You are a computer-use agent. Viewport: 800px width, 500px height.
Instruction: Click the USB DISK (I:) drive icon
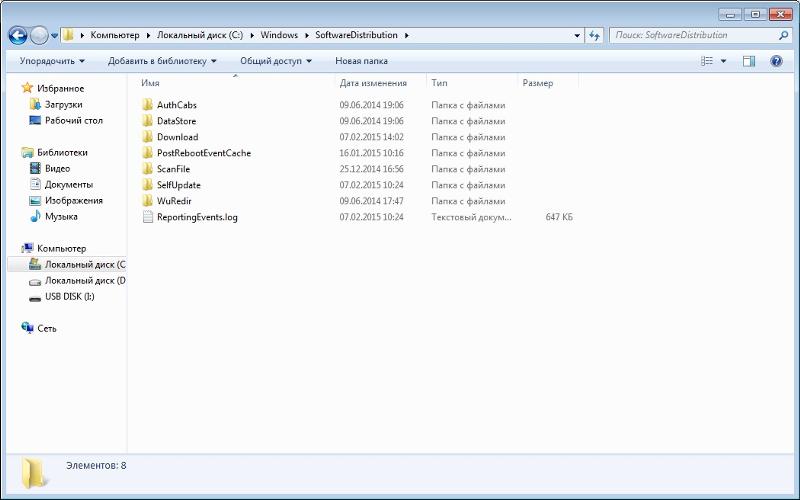point(35,297)
